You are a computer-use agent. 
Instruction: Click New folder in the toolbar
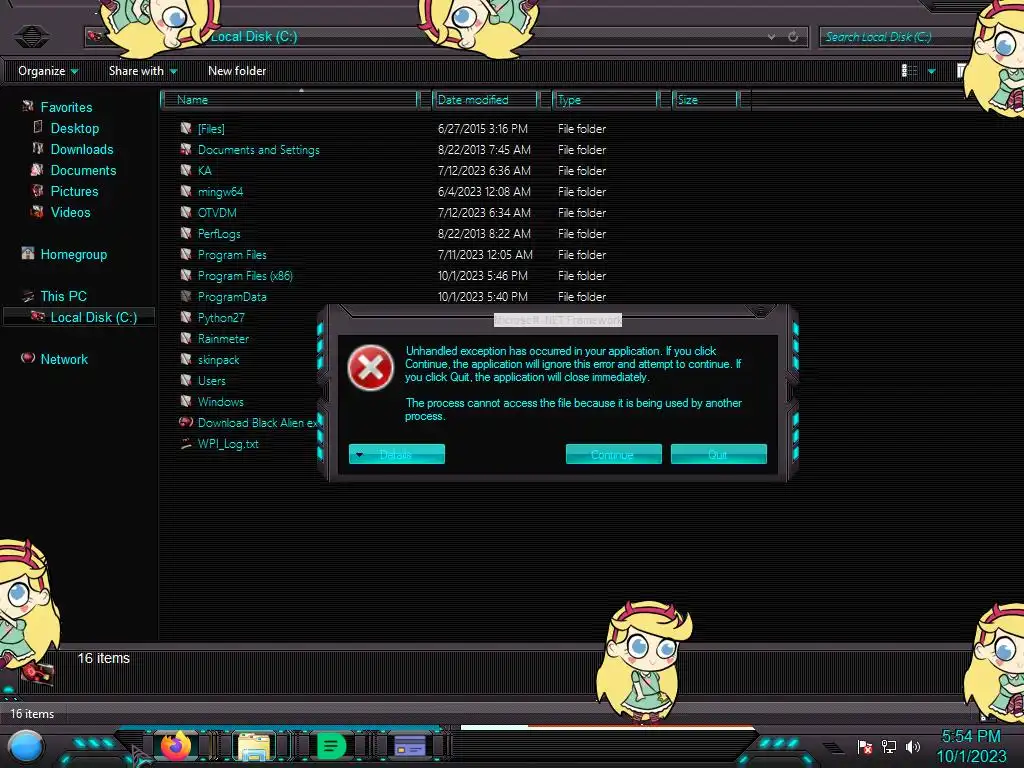point(237,71)
